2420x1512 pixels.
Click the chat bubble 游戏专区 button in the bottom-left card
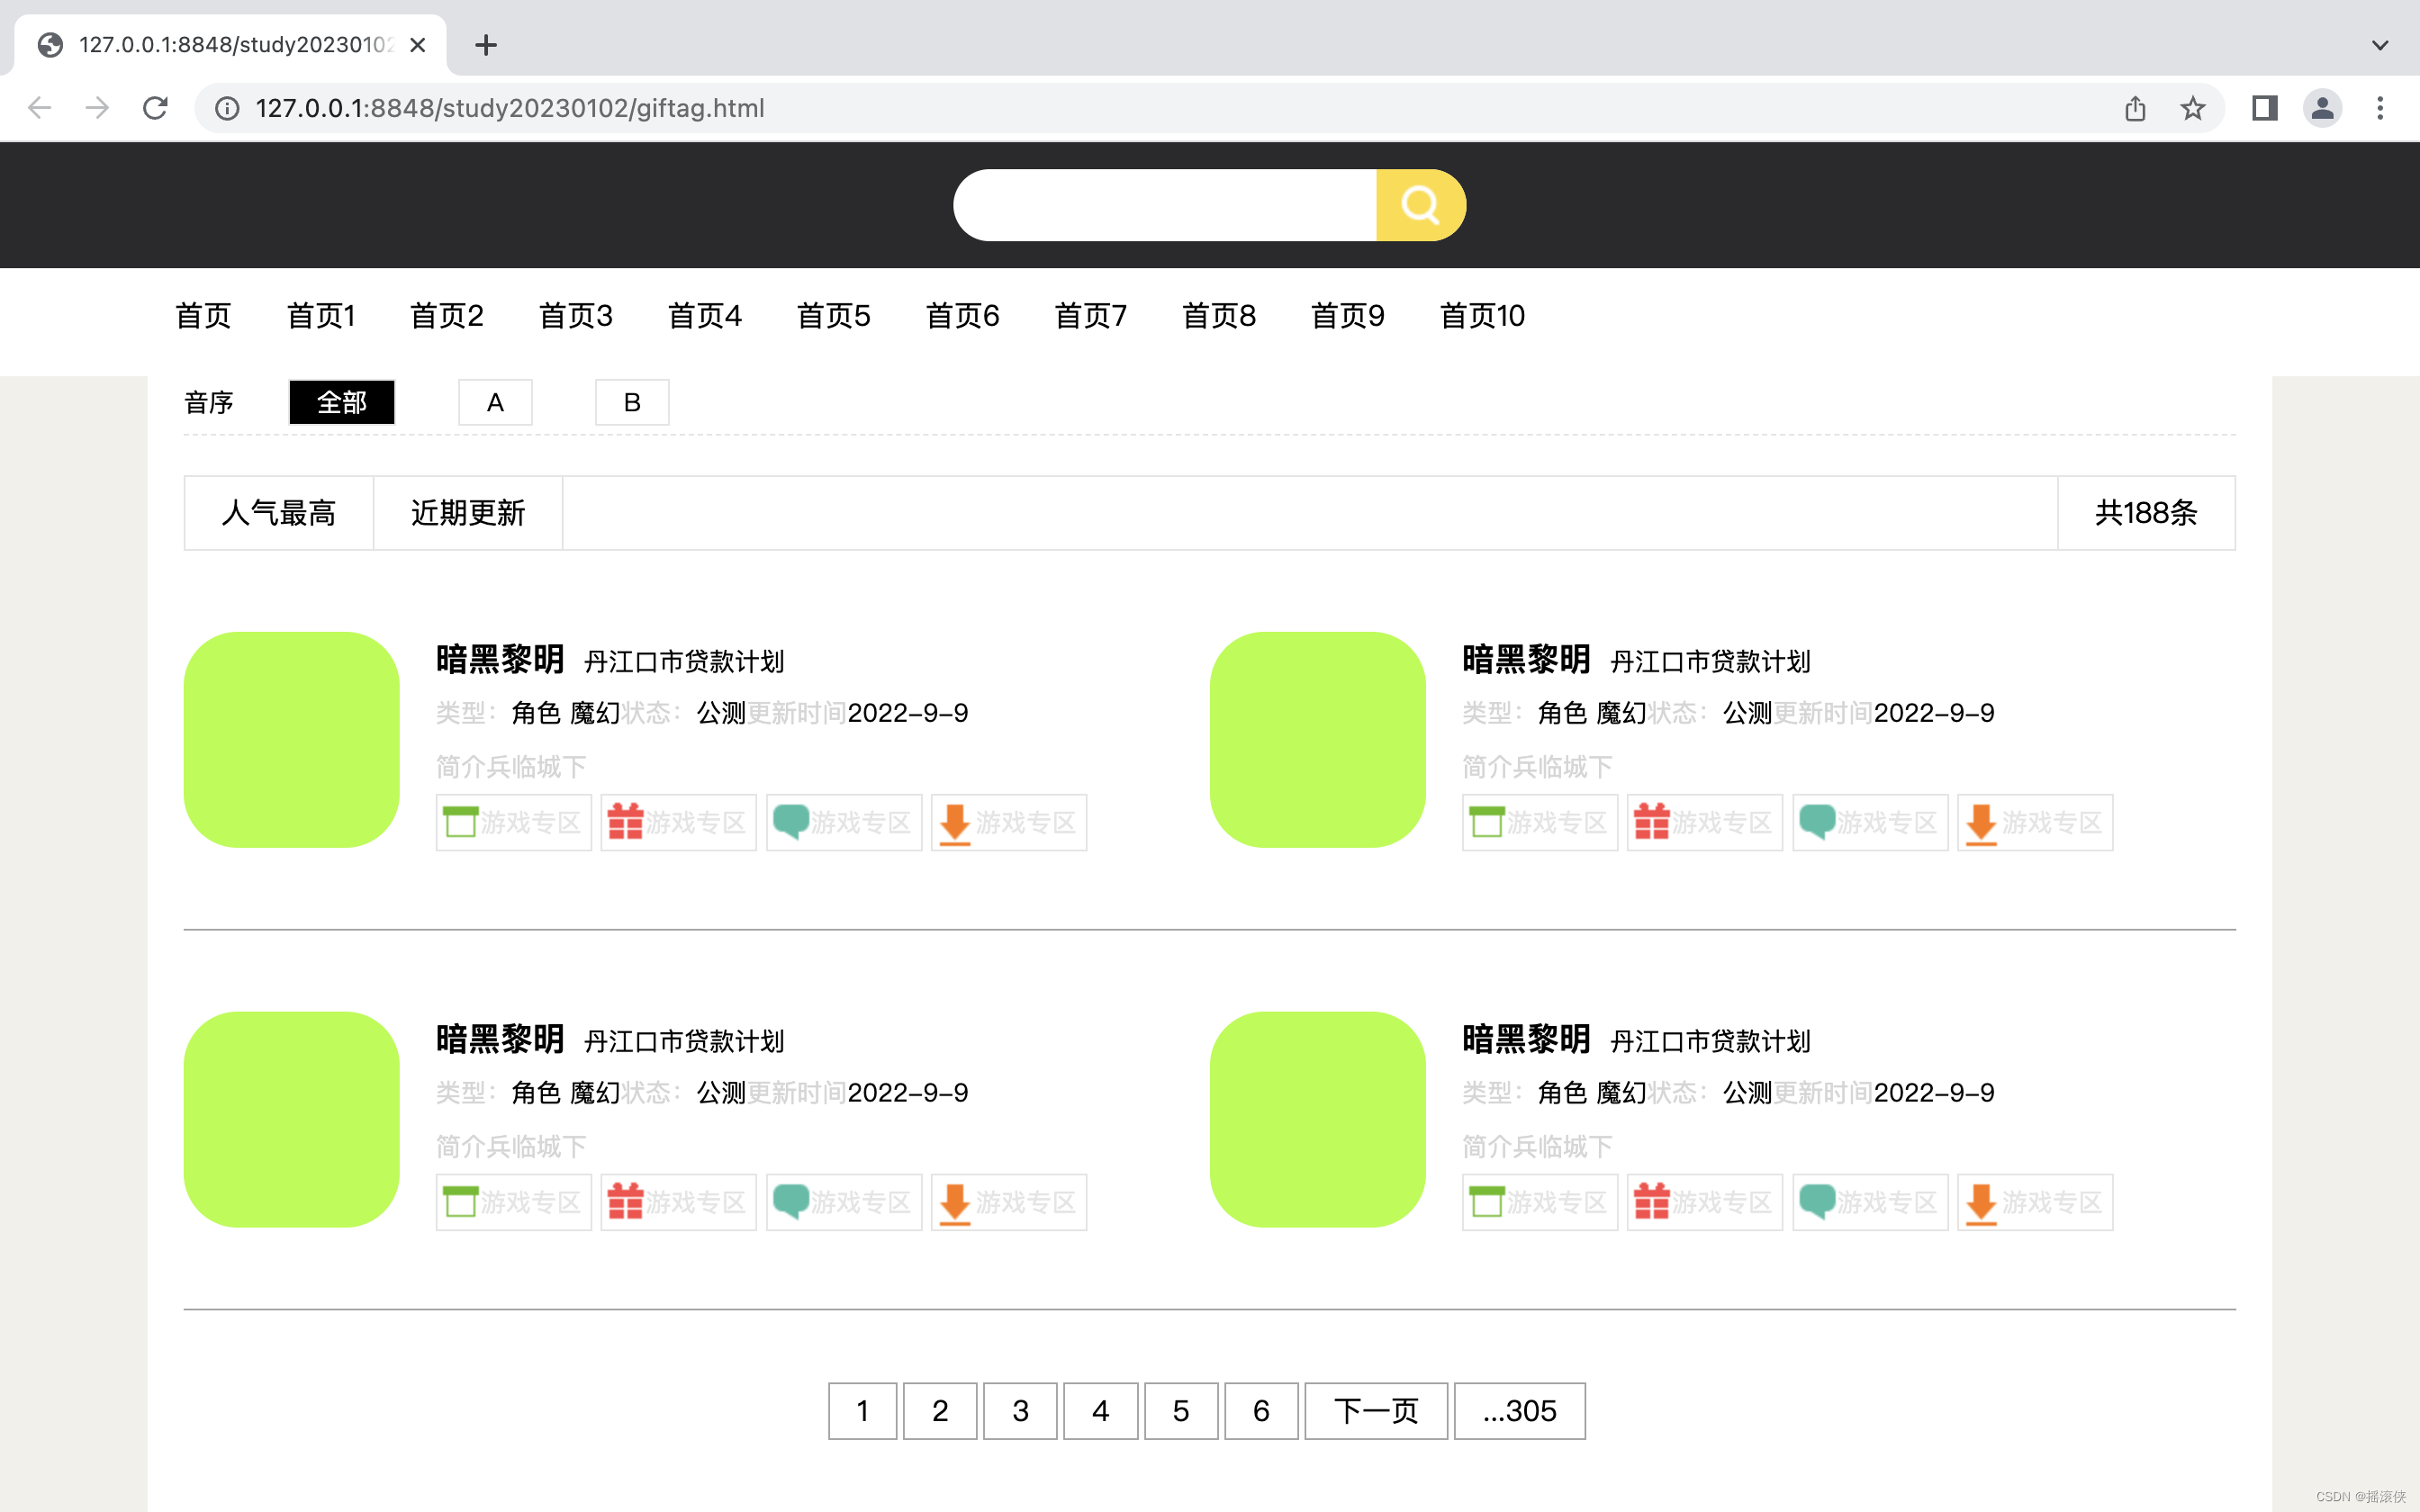[x=844, y=1202]
